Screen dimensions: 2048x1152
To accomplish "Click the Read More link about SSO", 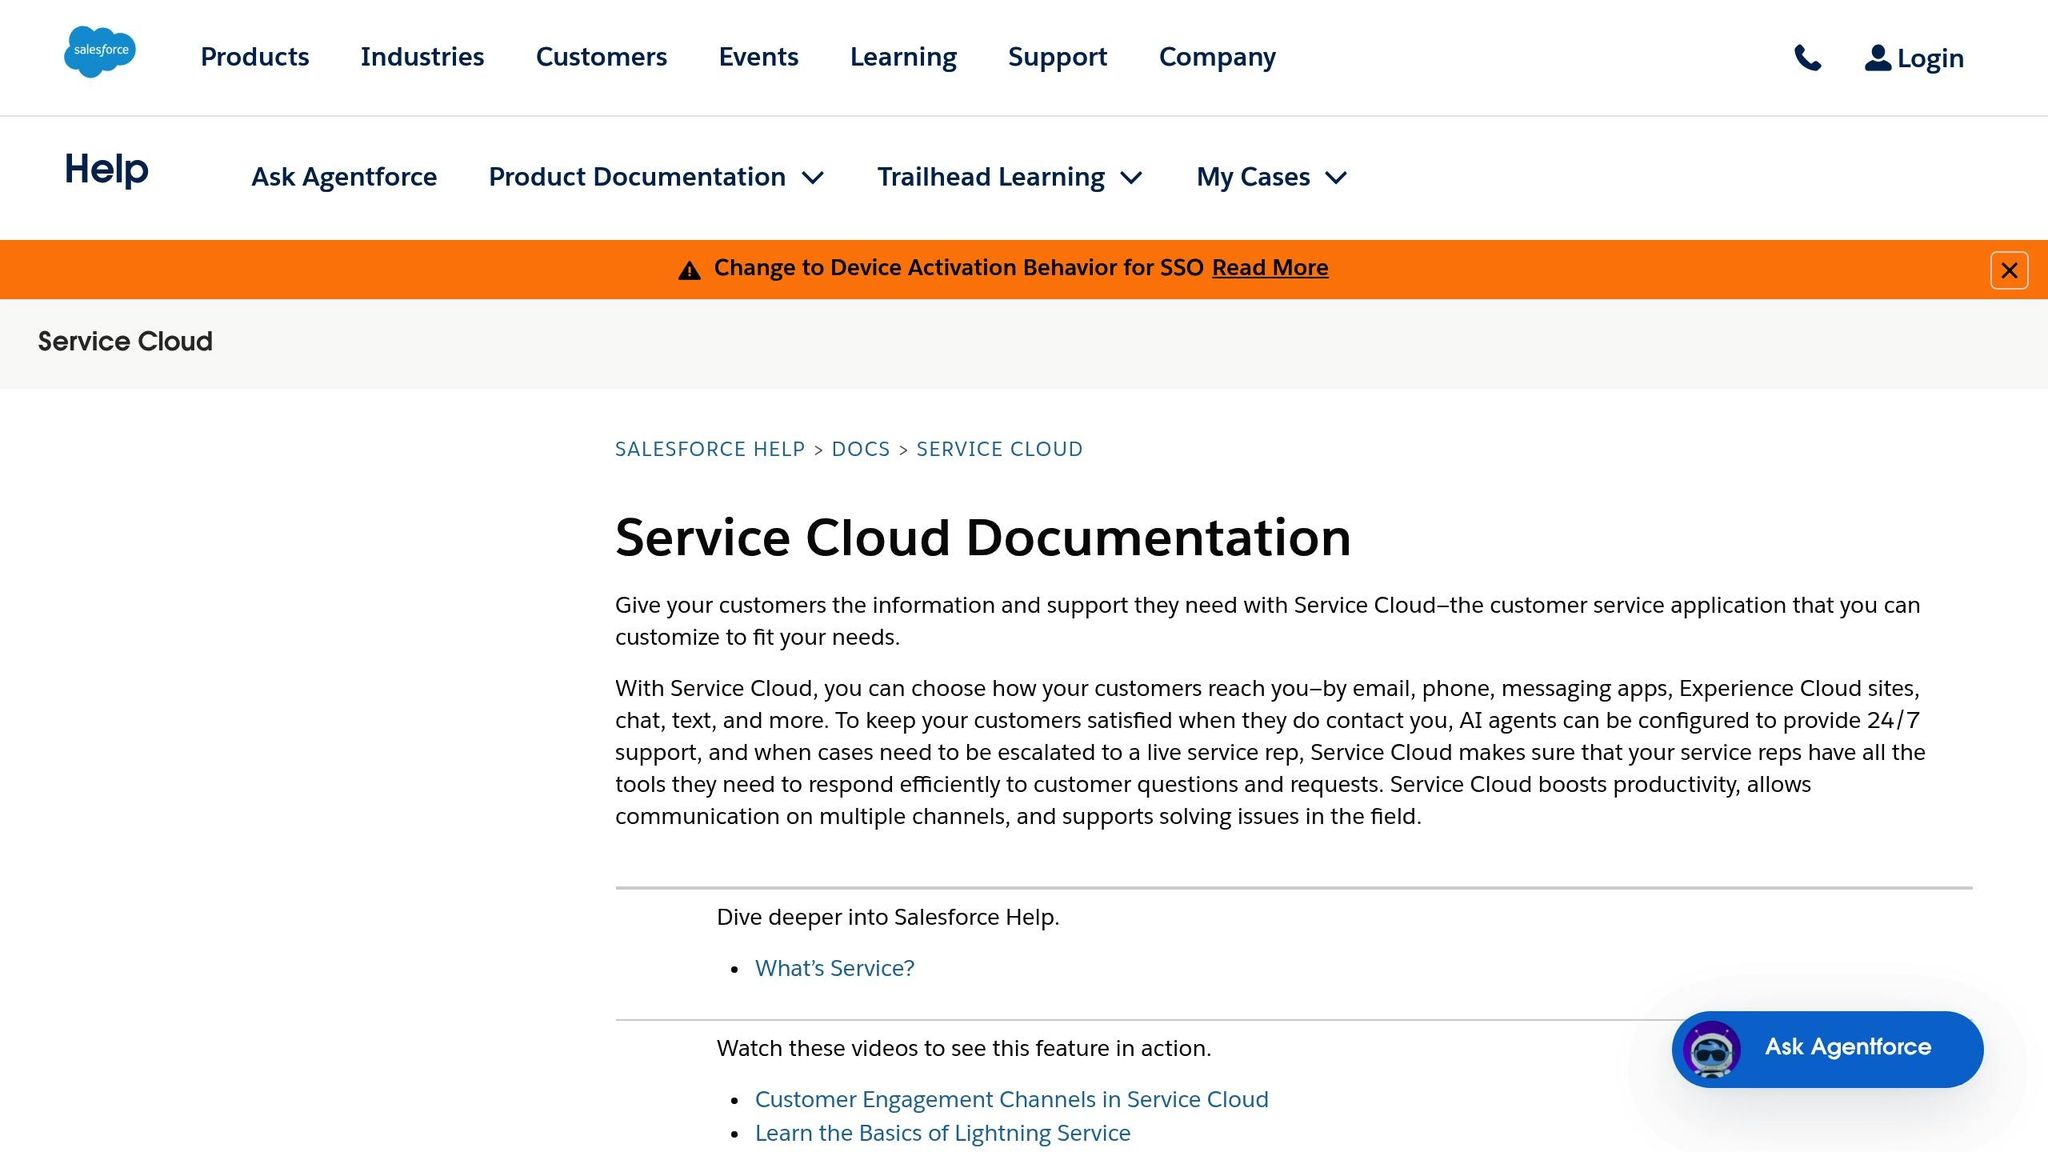I will pyautogui.click(x=1269, y=267).
